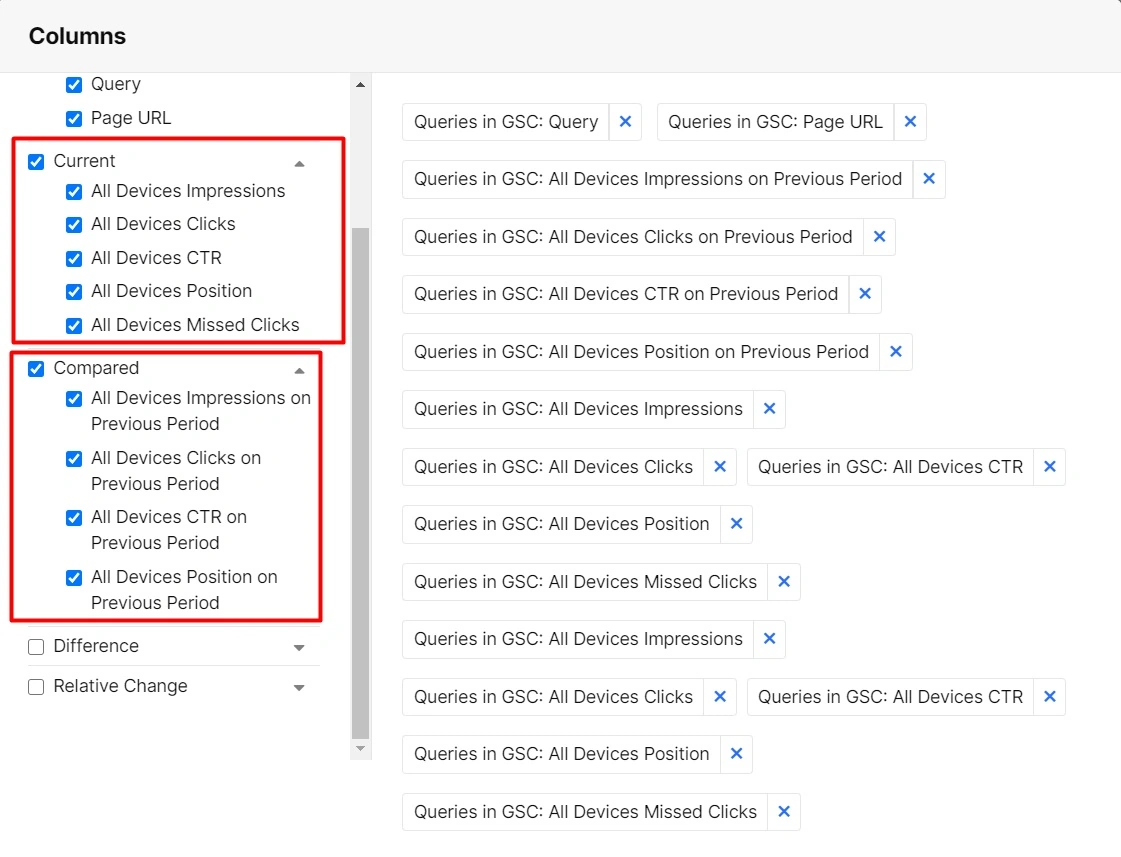Uncheck the Current group checkbox
The image size is (1121, 857).
click(36, 162)
